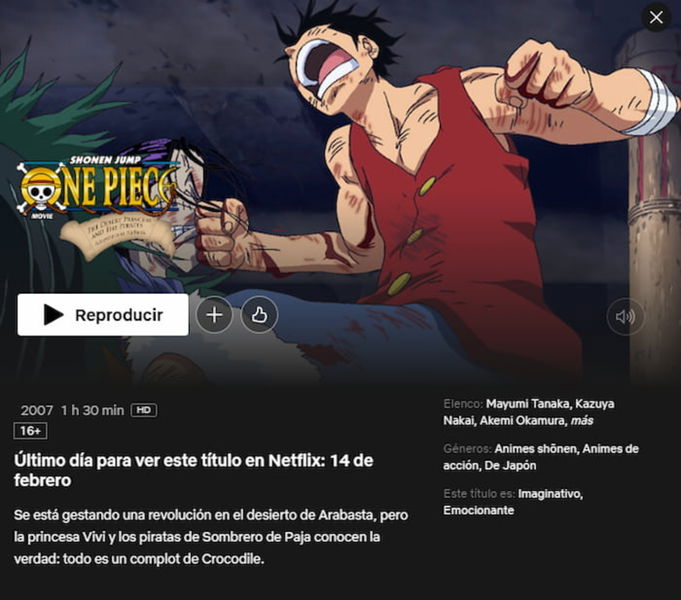This screenshot has width=681, height=600.
Task: Browse the De Japón genre
Action: coord(510,466)
